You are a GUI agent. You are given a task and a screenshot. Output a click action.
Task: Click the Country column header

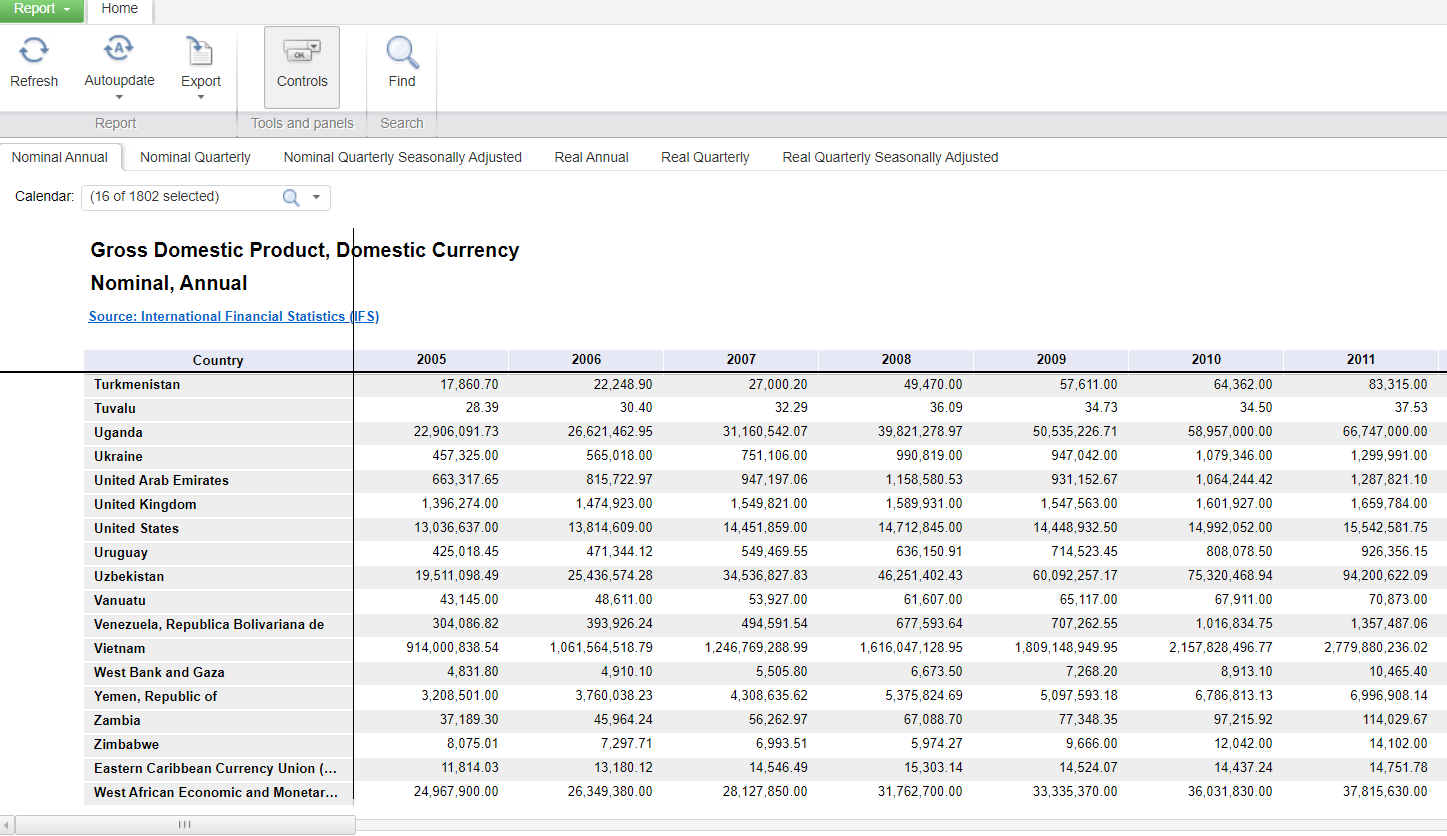(x=218, y=360)
